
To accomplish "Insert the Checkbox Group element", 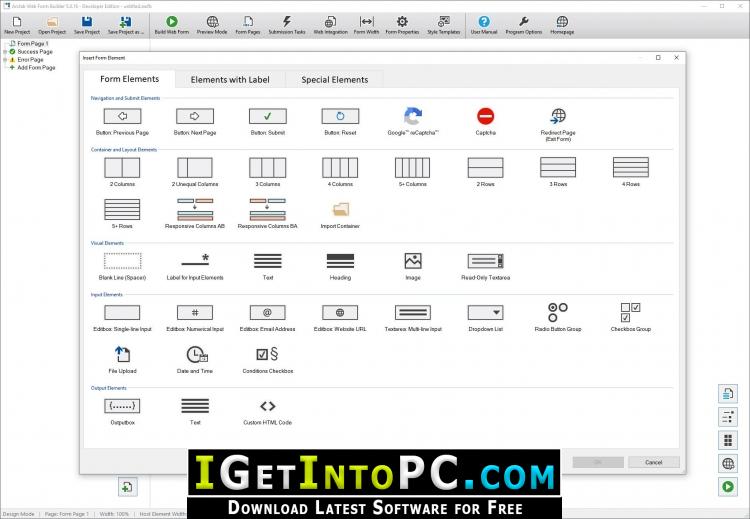I will [x=630, y=317].
